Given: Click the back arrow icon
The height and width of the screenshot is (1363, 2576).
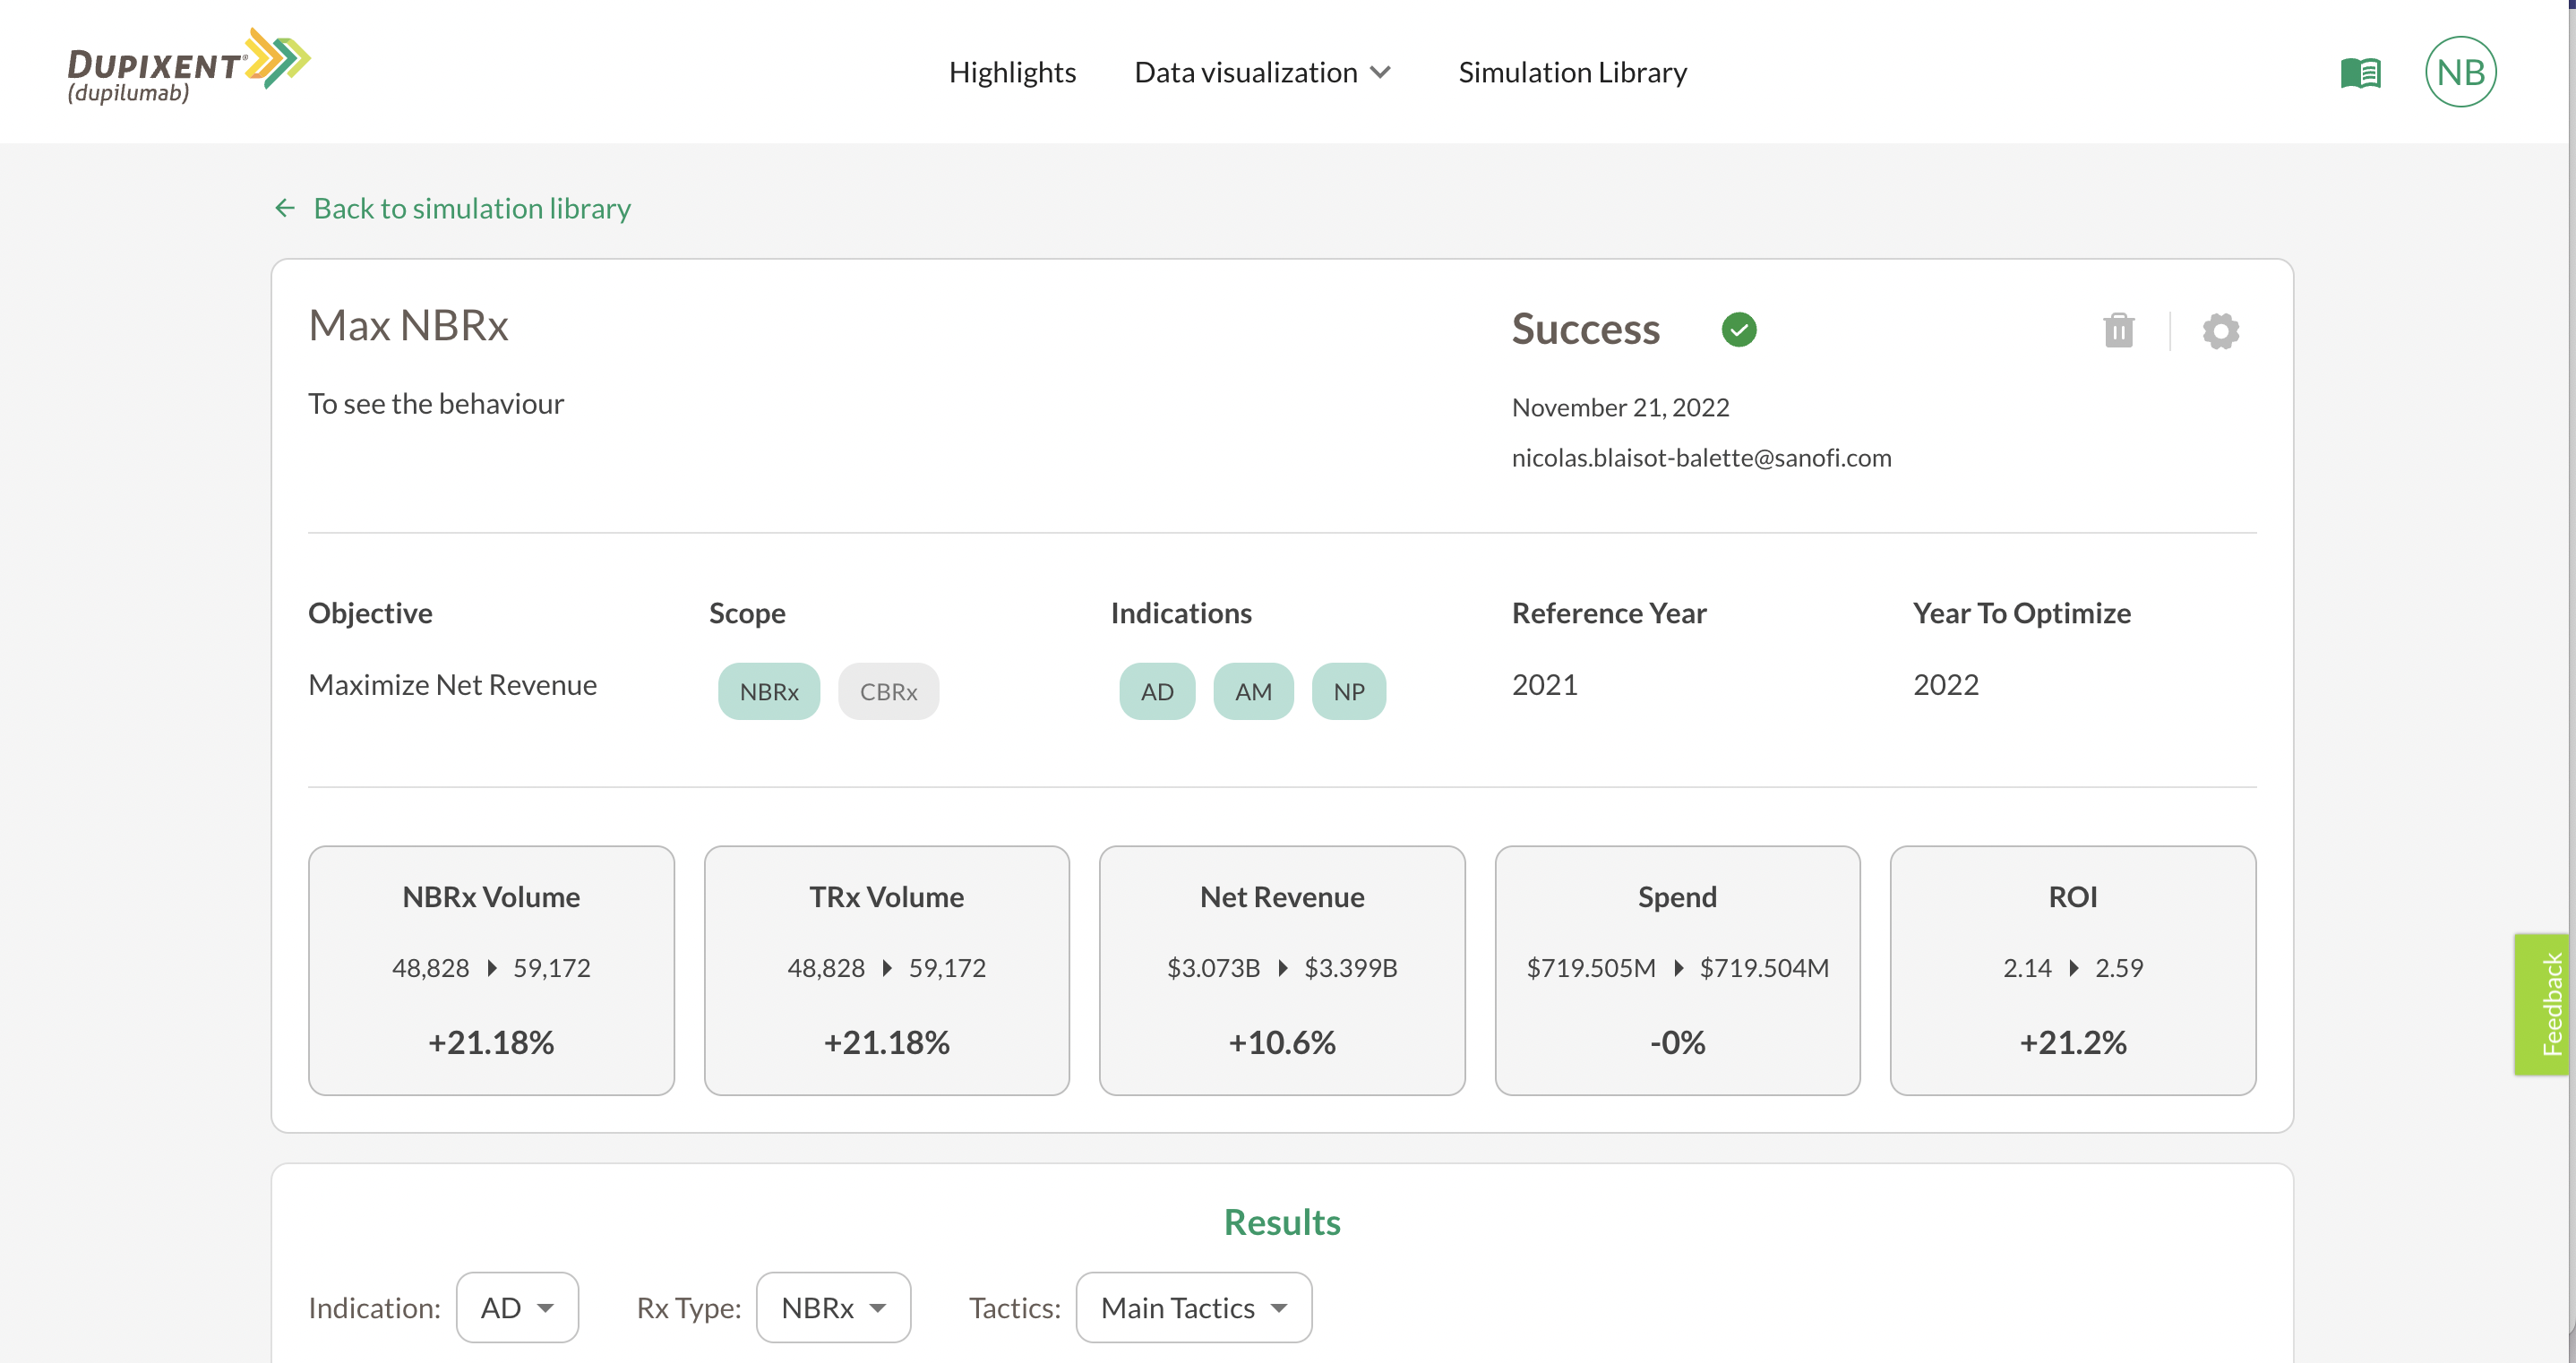Looking at the screenshot, I should pyautogui.click(x=285, y=208).
